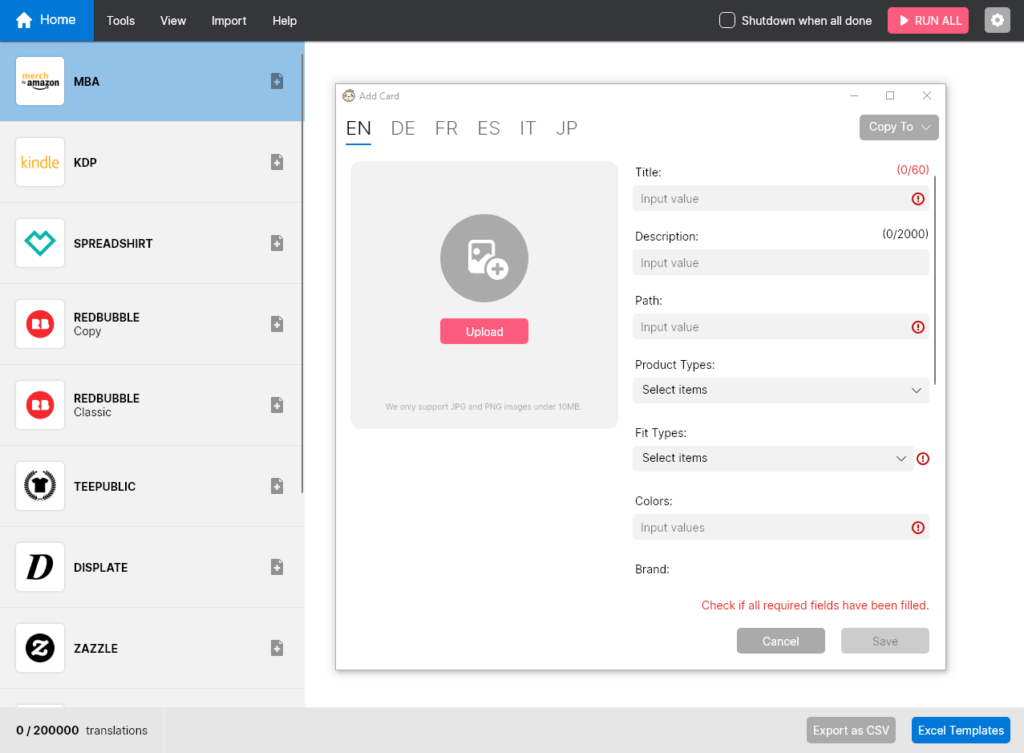Expand the Fit Types select list
The image size is (1024, 753).
pyautogui.click(x=773, y=458)
